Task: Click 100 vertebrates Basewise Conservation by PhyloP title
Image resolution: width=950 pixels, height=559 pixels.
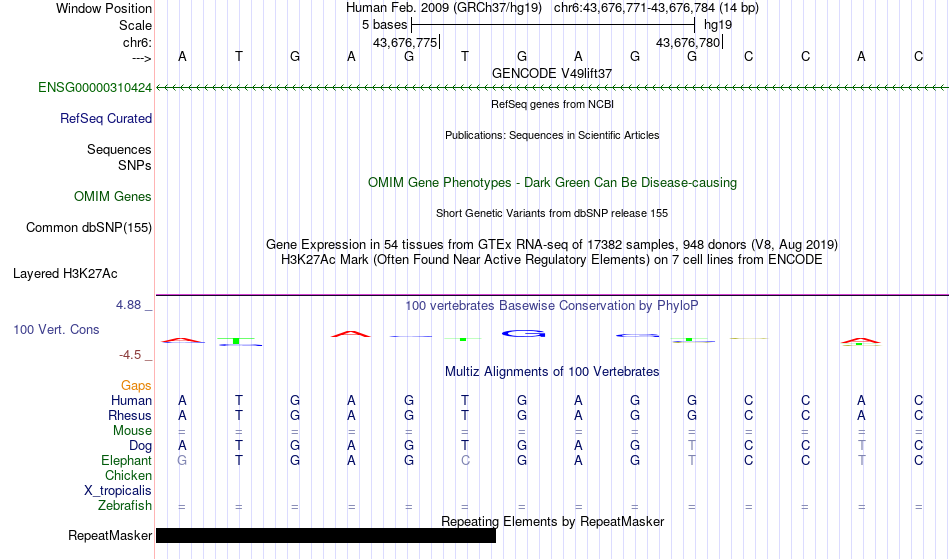Action: point(552,306)
